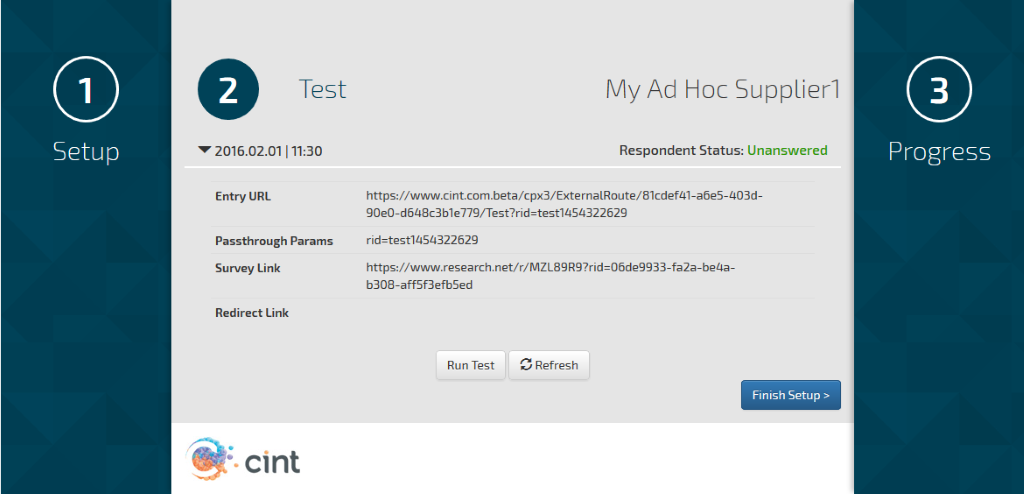
Task: Click the Redirect Link row label
Action: pyautogui.click(x=252, y=313)
